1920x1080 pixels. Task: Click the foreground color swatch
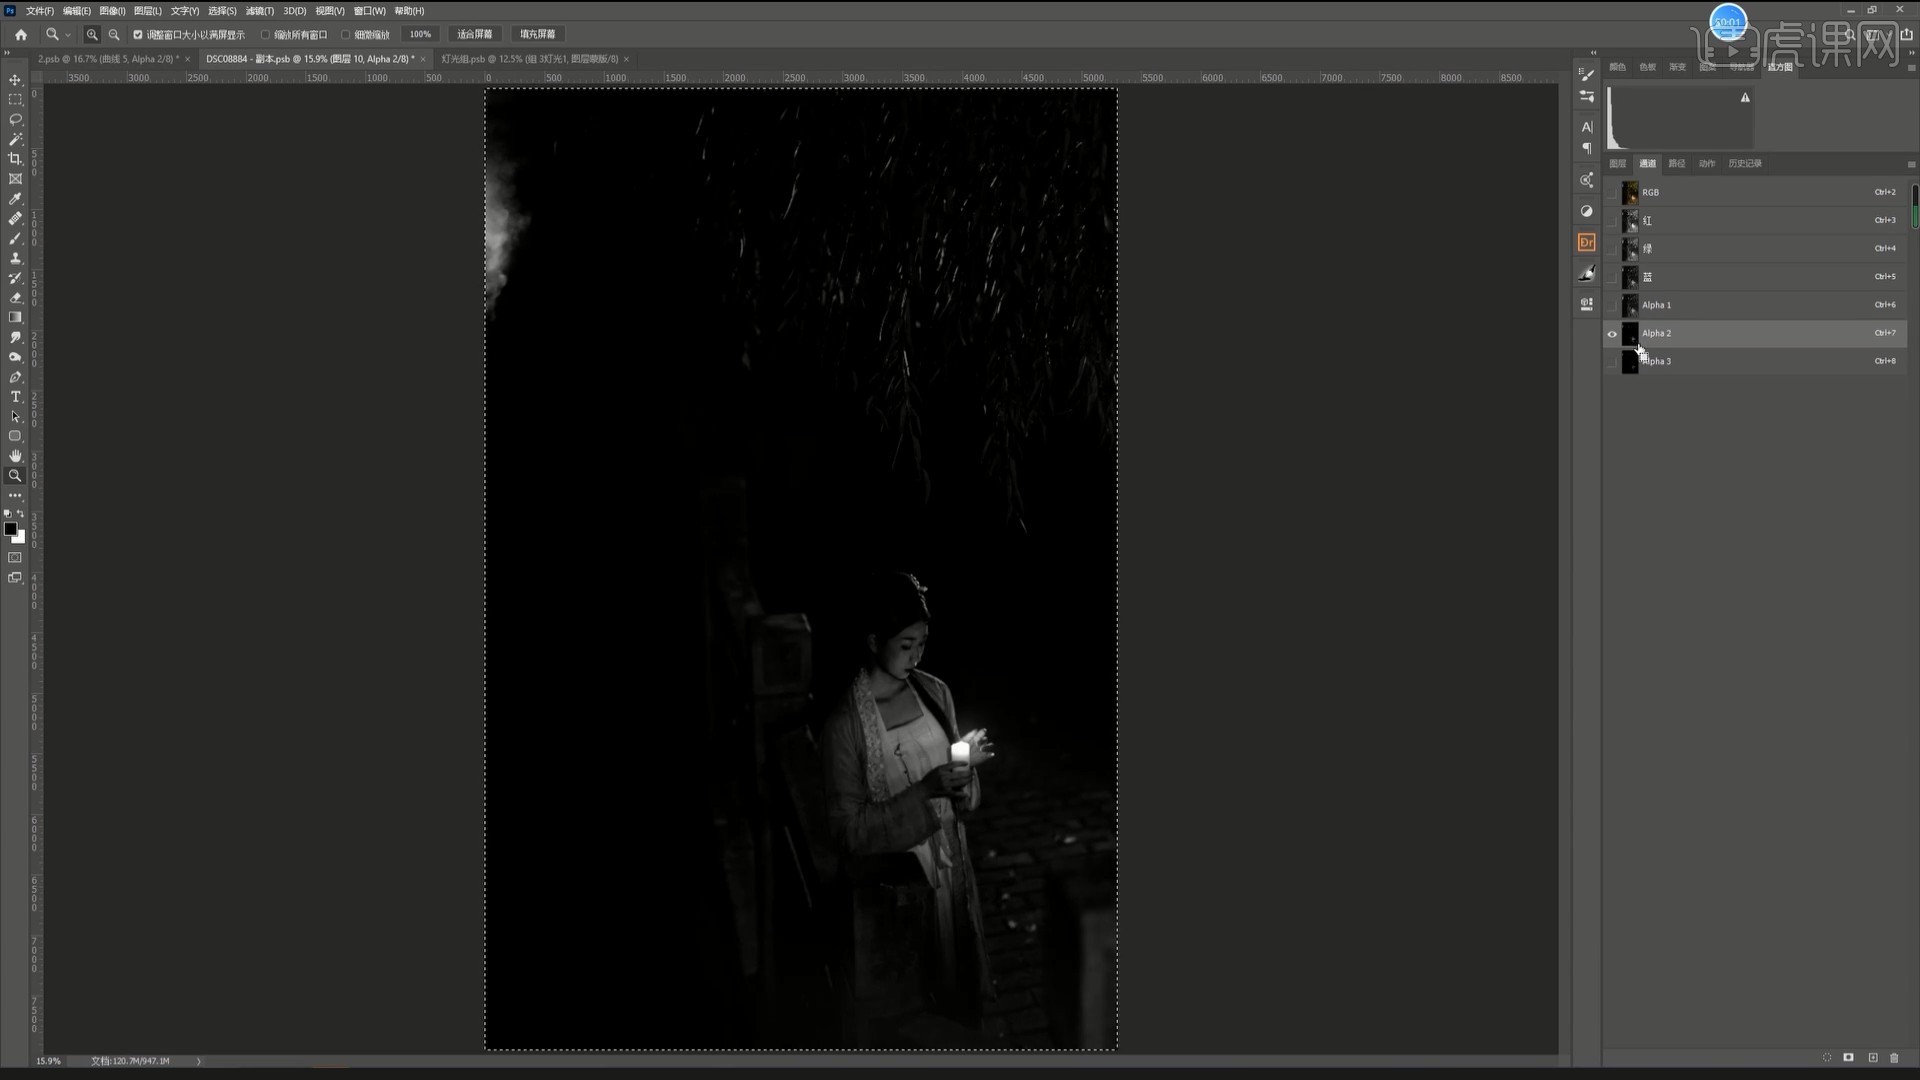click(x=10, y=529)
